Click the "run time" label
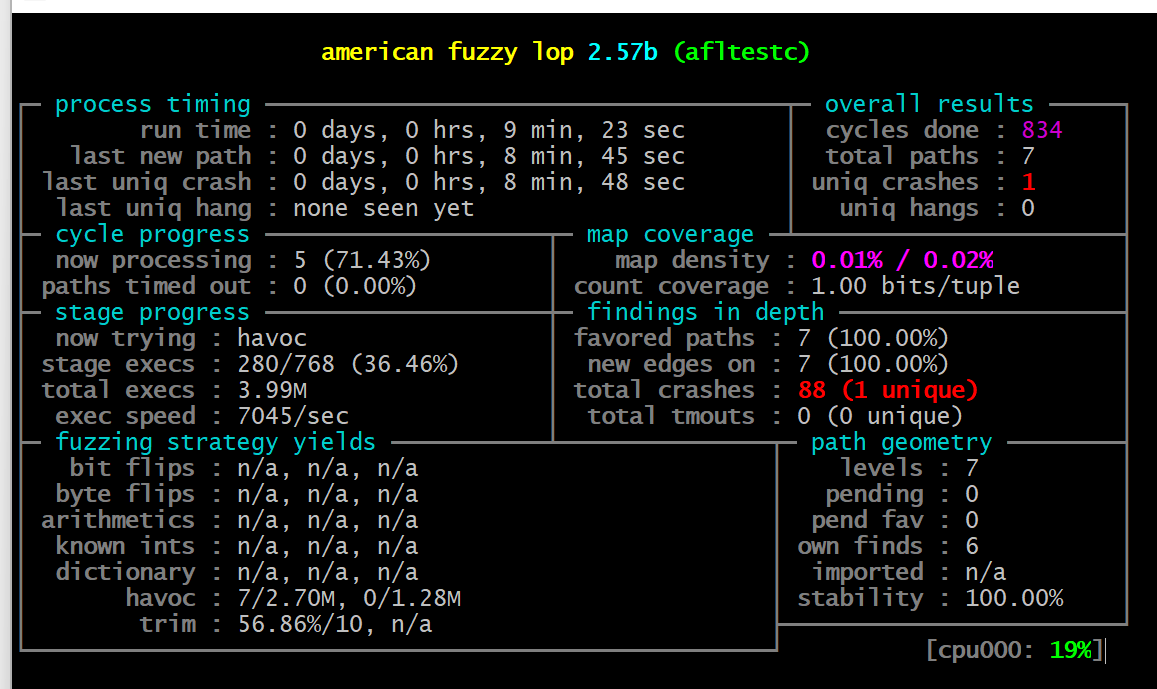Image resolution: width=1157 pixels, height=689 pixels. click(196, 131)
